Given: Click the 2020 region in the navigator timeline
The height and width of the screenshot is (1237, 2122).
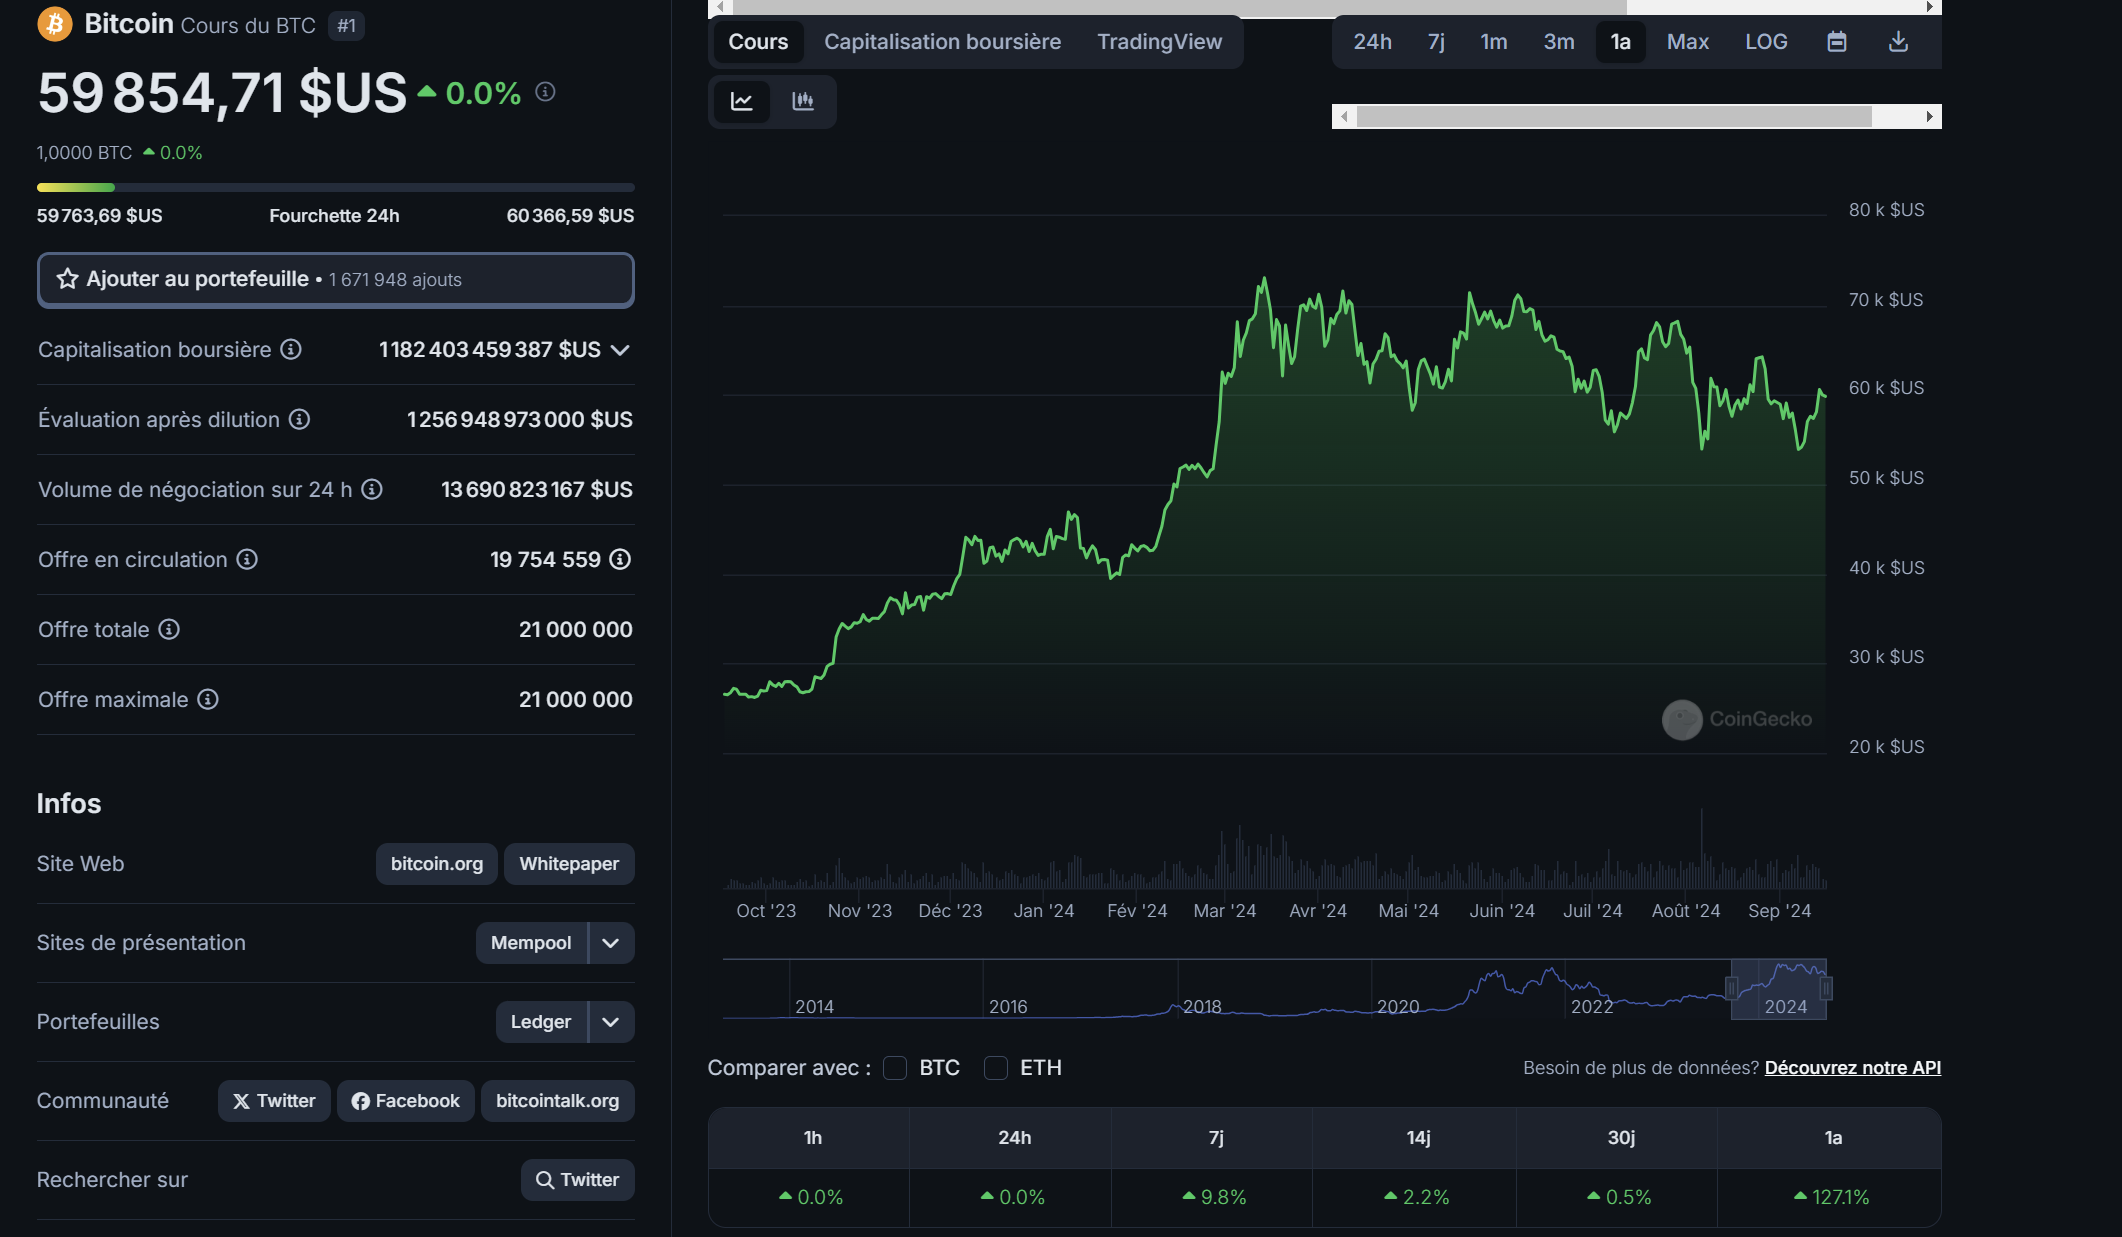Looking at the screenshot, I should pos(1398,1006).
